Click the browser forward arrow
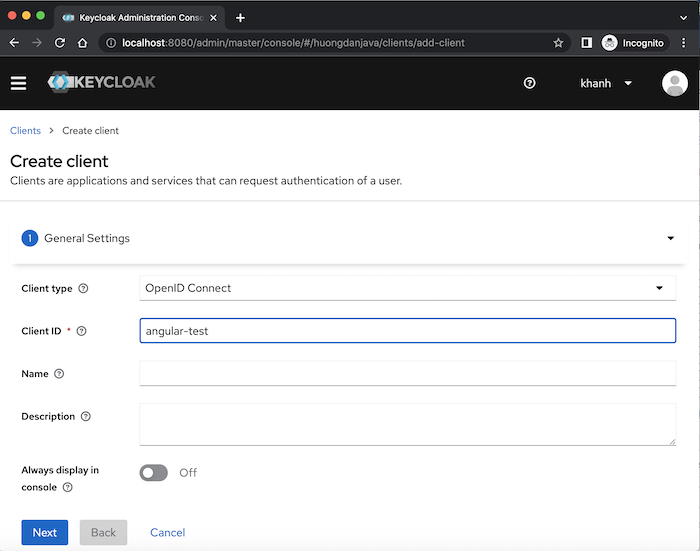The height and width of the screenshot is (551, 700). [x=37, y=43]
